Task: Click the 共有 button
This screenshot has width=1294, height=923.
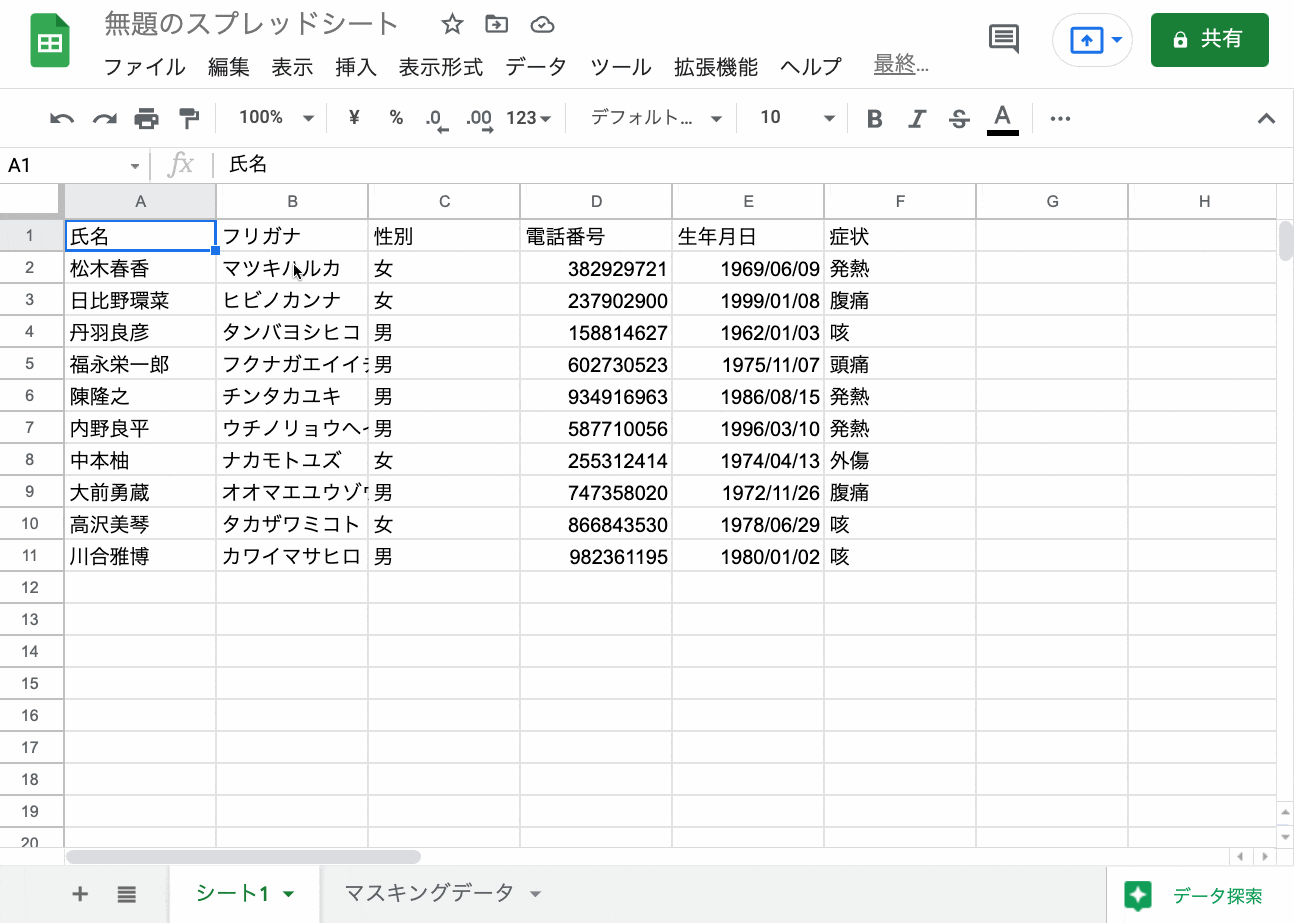Action: pyautogui.click(x=1209, y=40)
